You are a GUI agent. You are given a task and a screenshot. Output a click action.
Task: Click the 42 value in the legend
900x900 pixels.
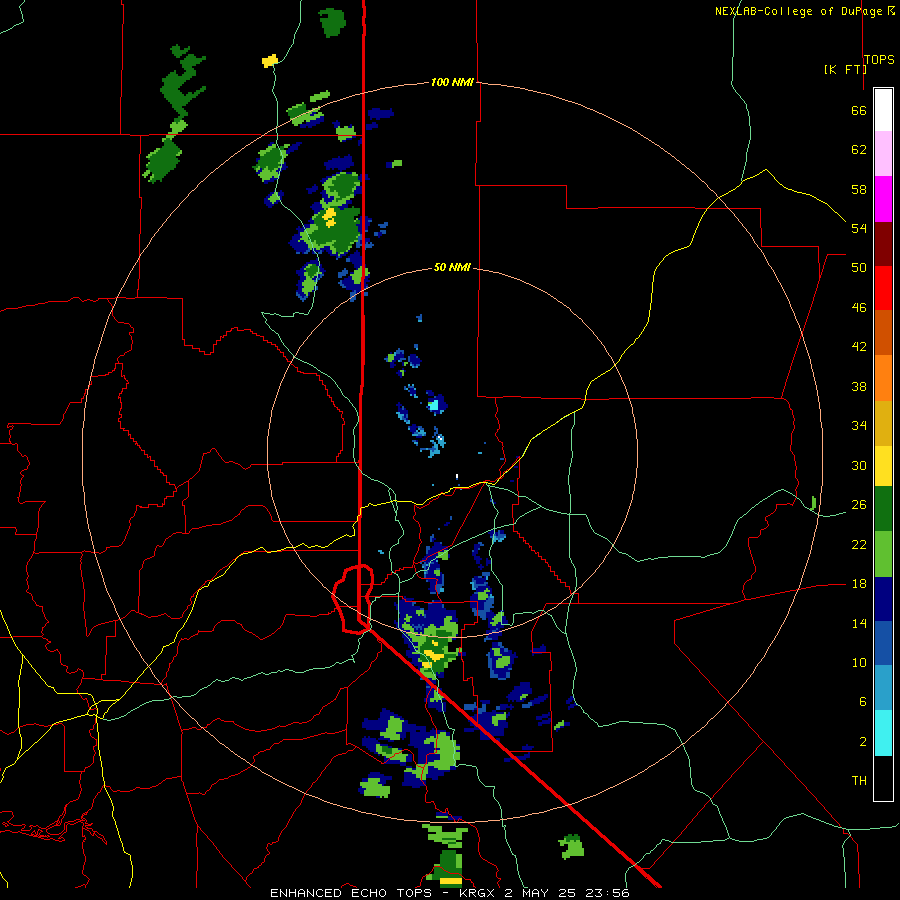(x=859, y=347)
